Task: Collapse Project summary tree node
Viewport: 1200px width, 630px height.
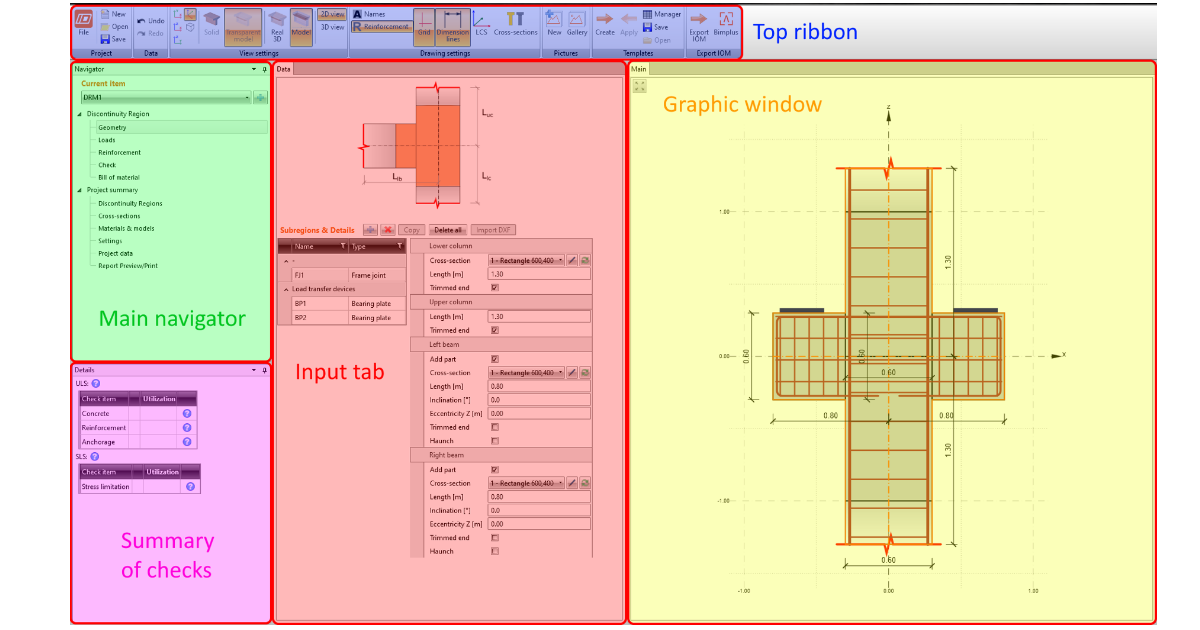Action: pyautogui.click(x=79, y=190)
